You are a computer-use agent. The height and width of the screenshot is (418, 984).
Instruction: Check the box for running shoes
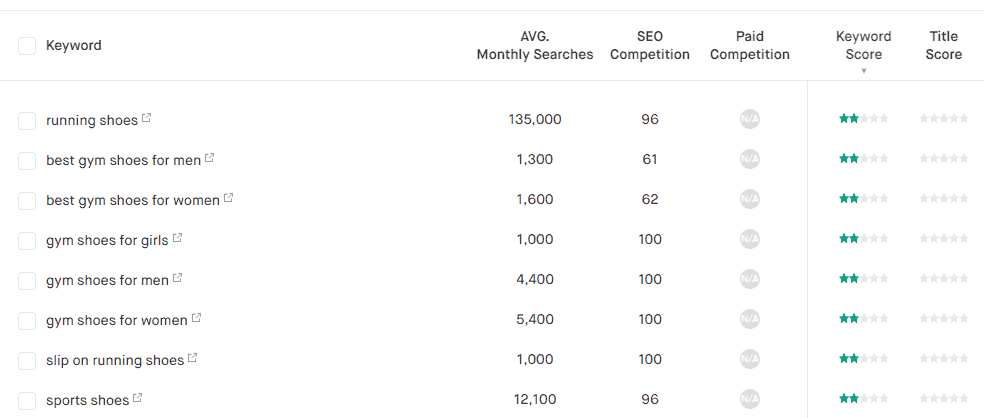point(27,121)
